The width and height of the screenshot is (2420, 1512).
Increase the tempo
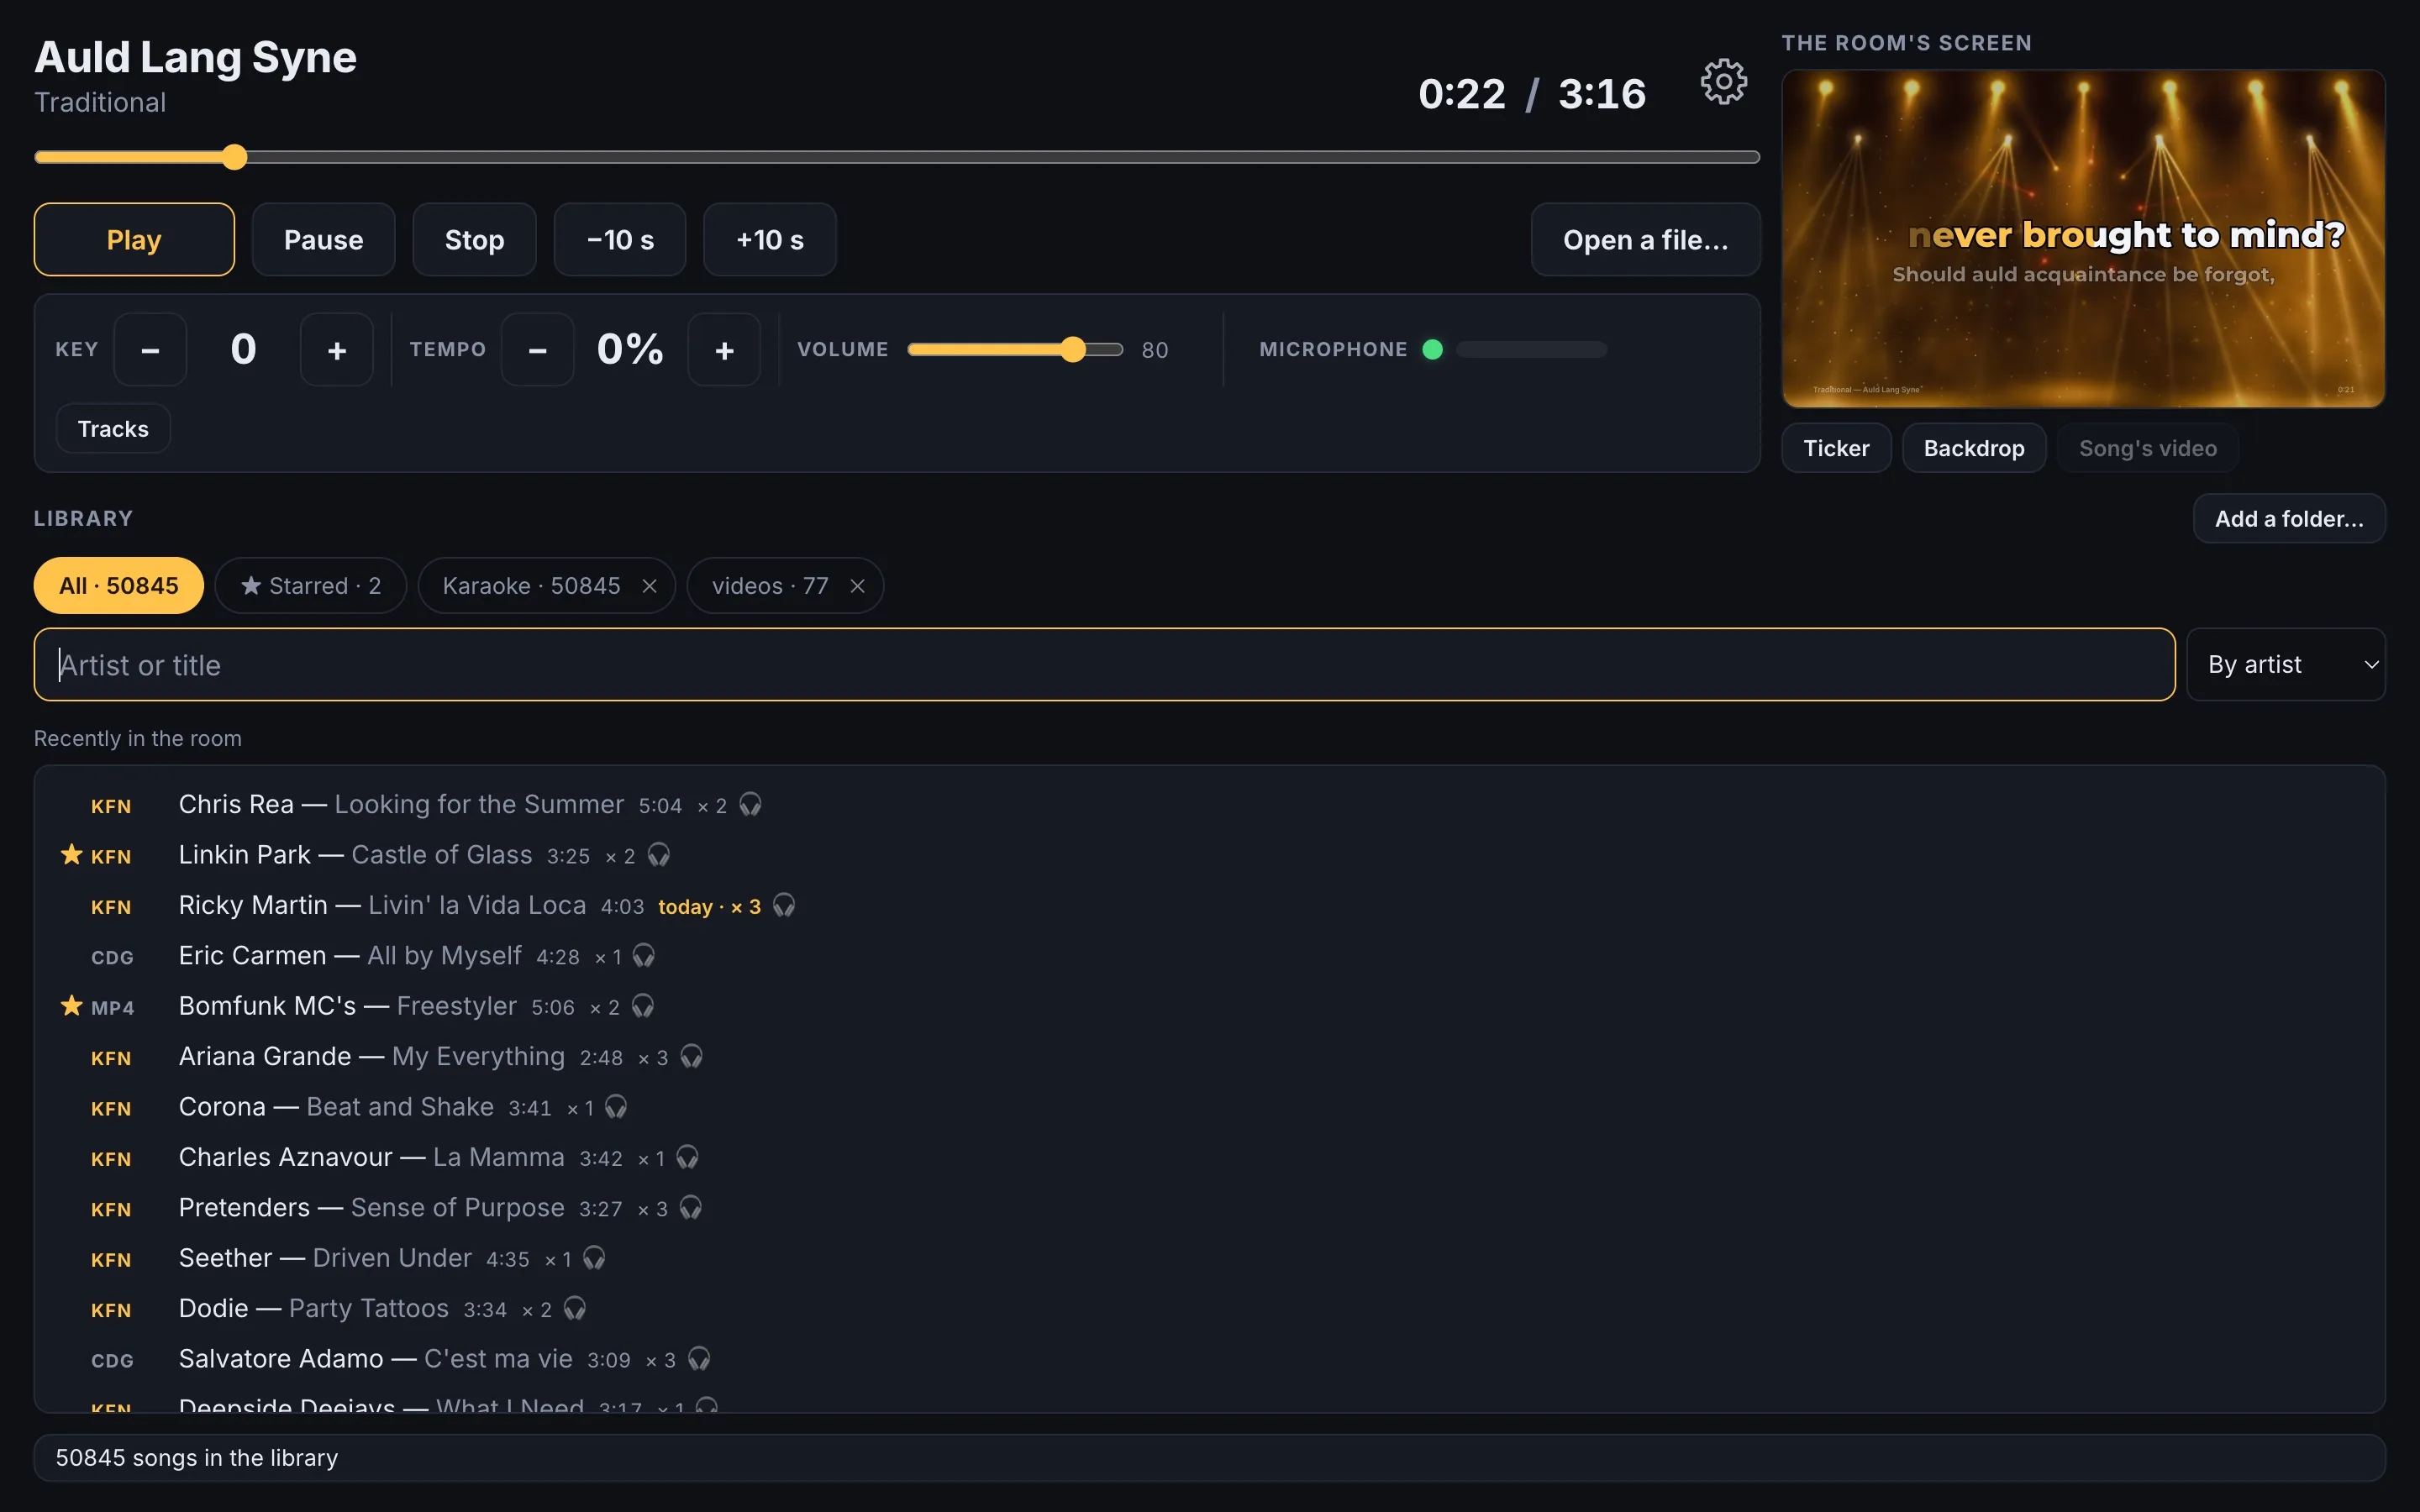point(725,350)
